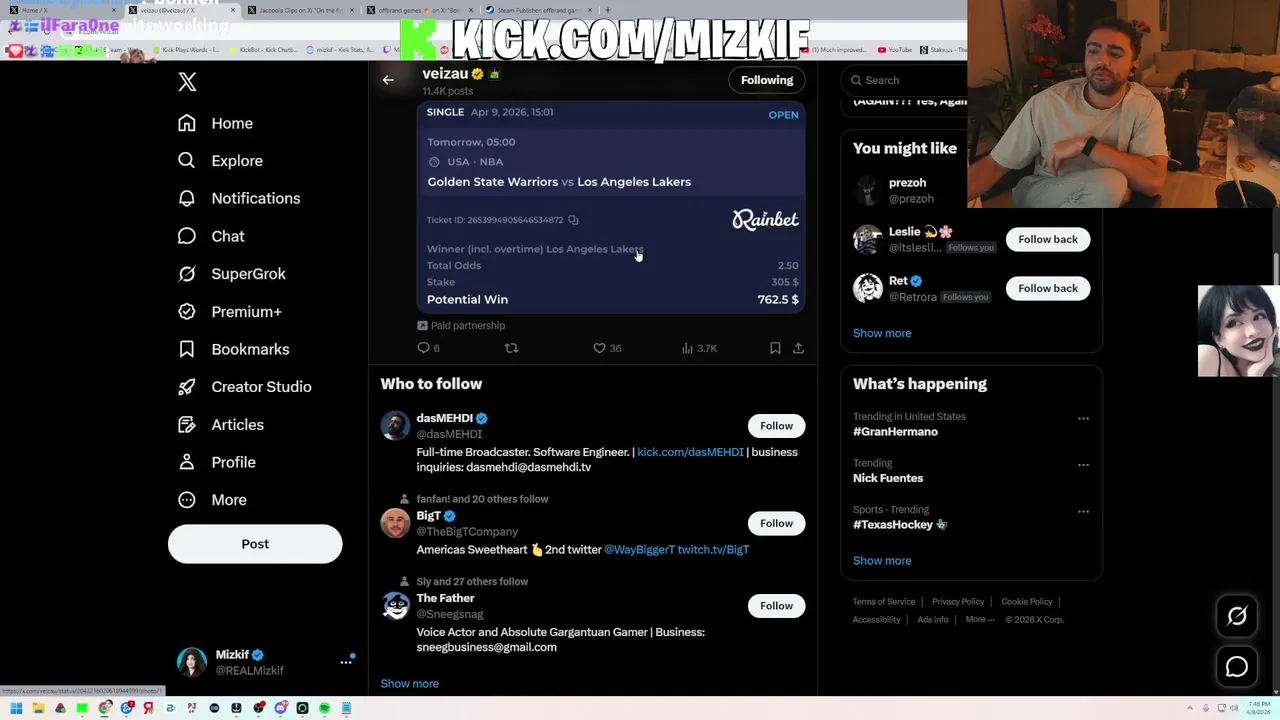Open Accessibility footer link
The image size is (1280, 720).
877,620
